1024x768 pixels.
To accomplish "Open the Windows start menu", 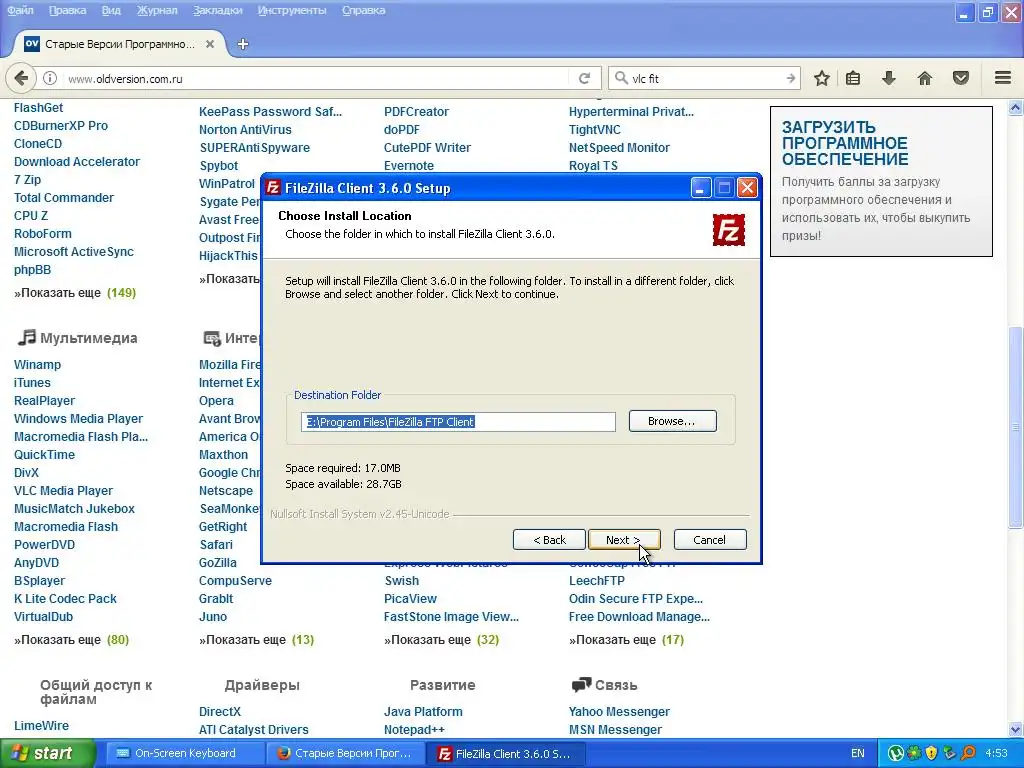I will pos(48,753).
